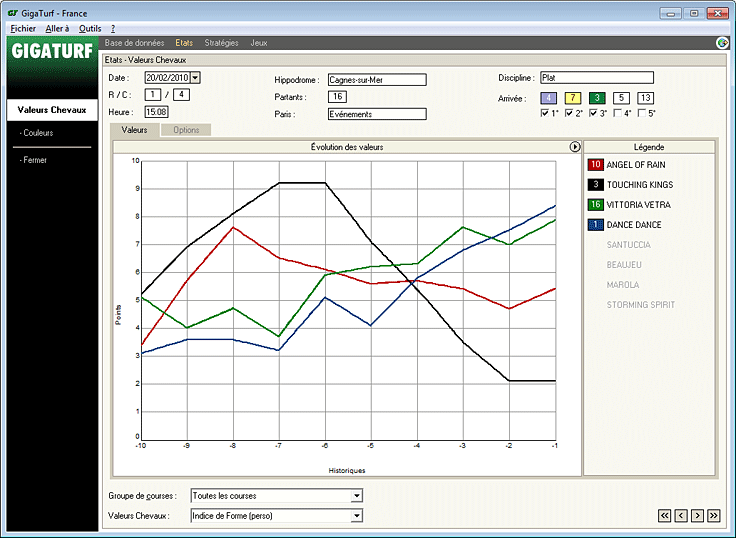Click the black 3 swatch for Touching Kings
The width and height of the screenshot is (736, 538).
[595, 184]
